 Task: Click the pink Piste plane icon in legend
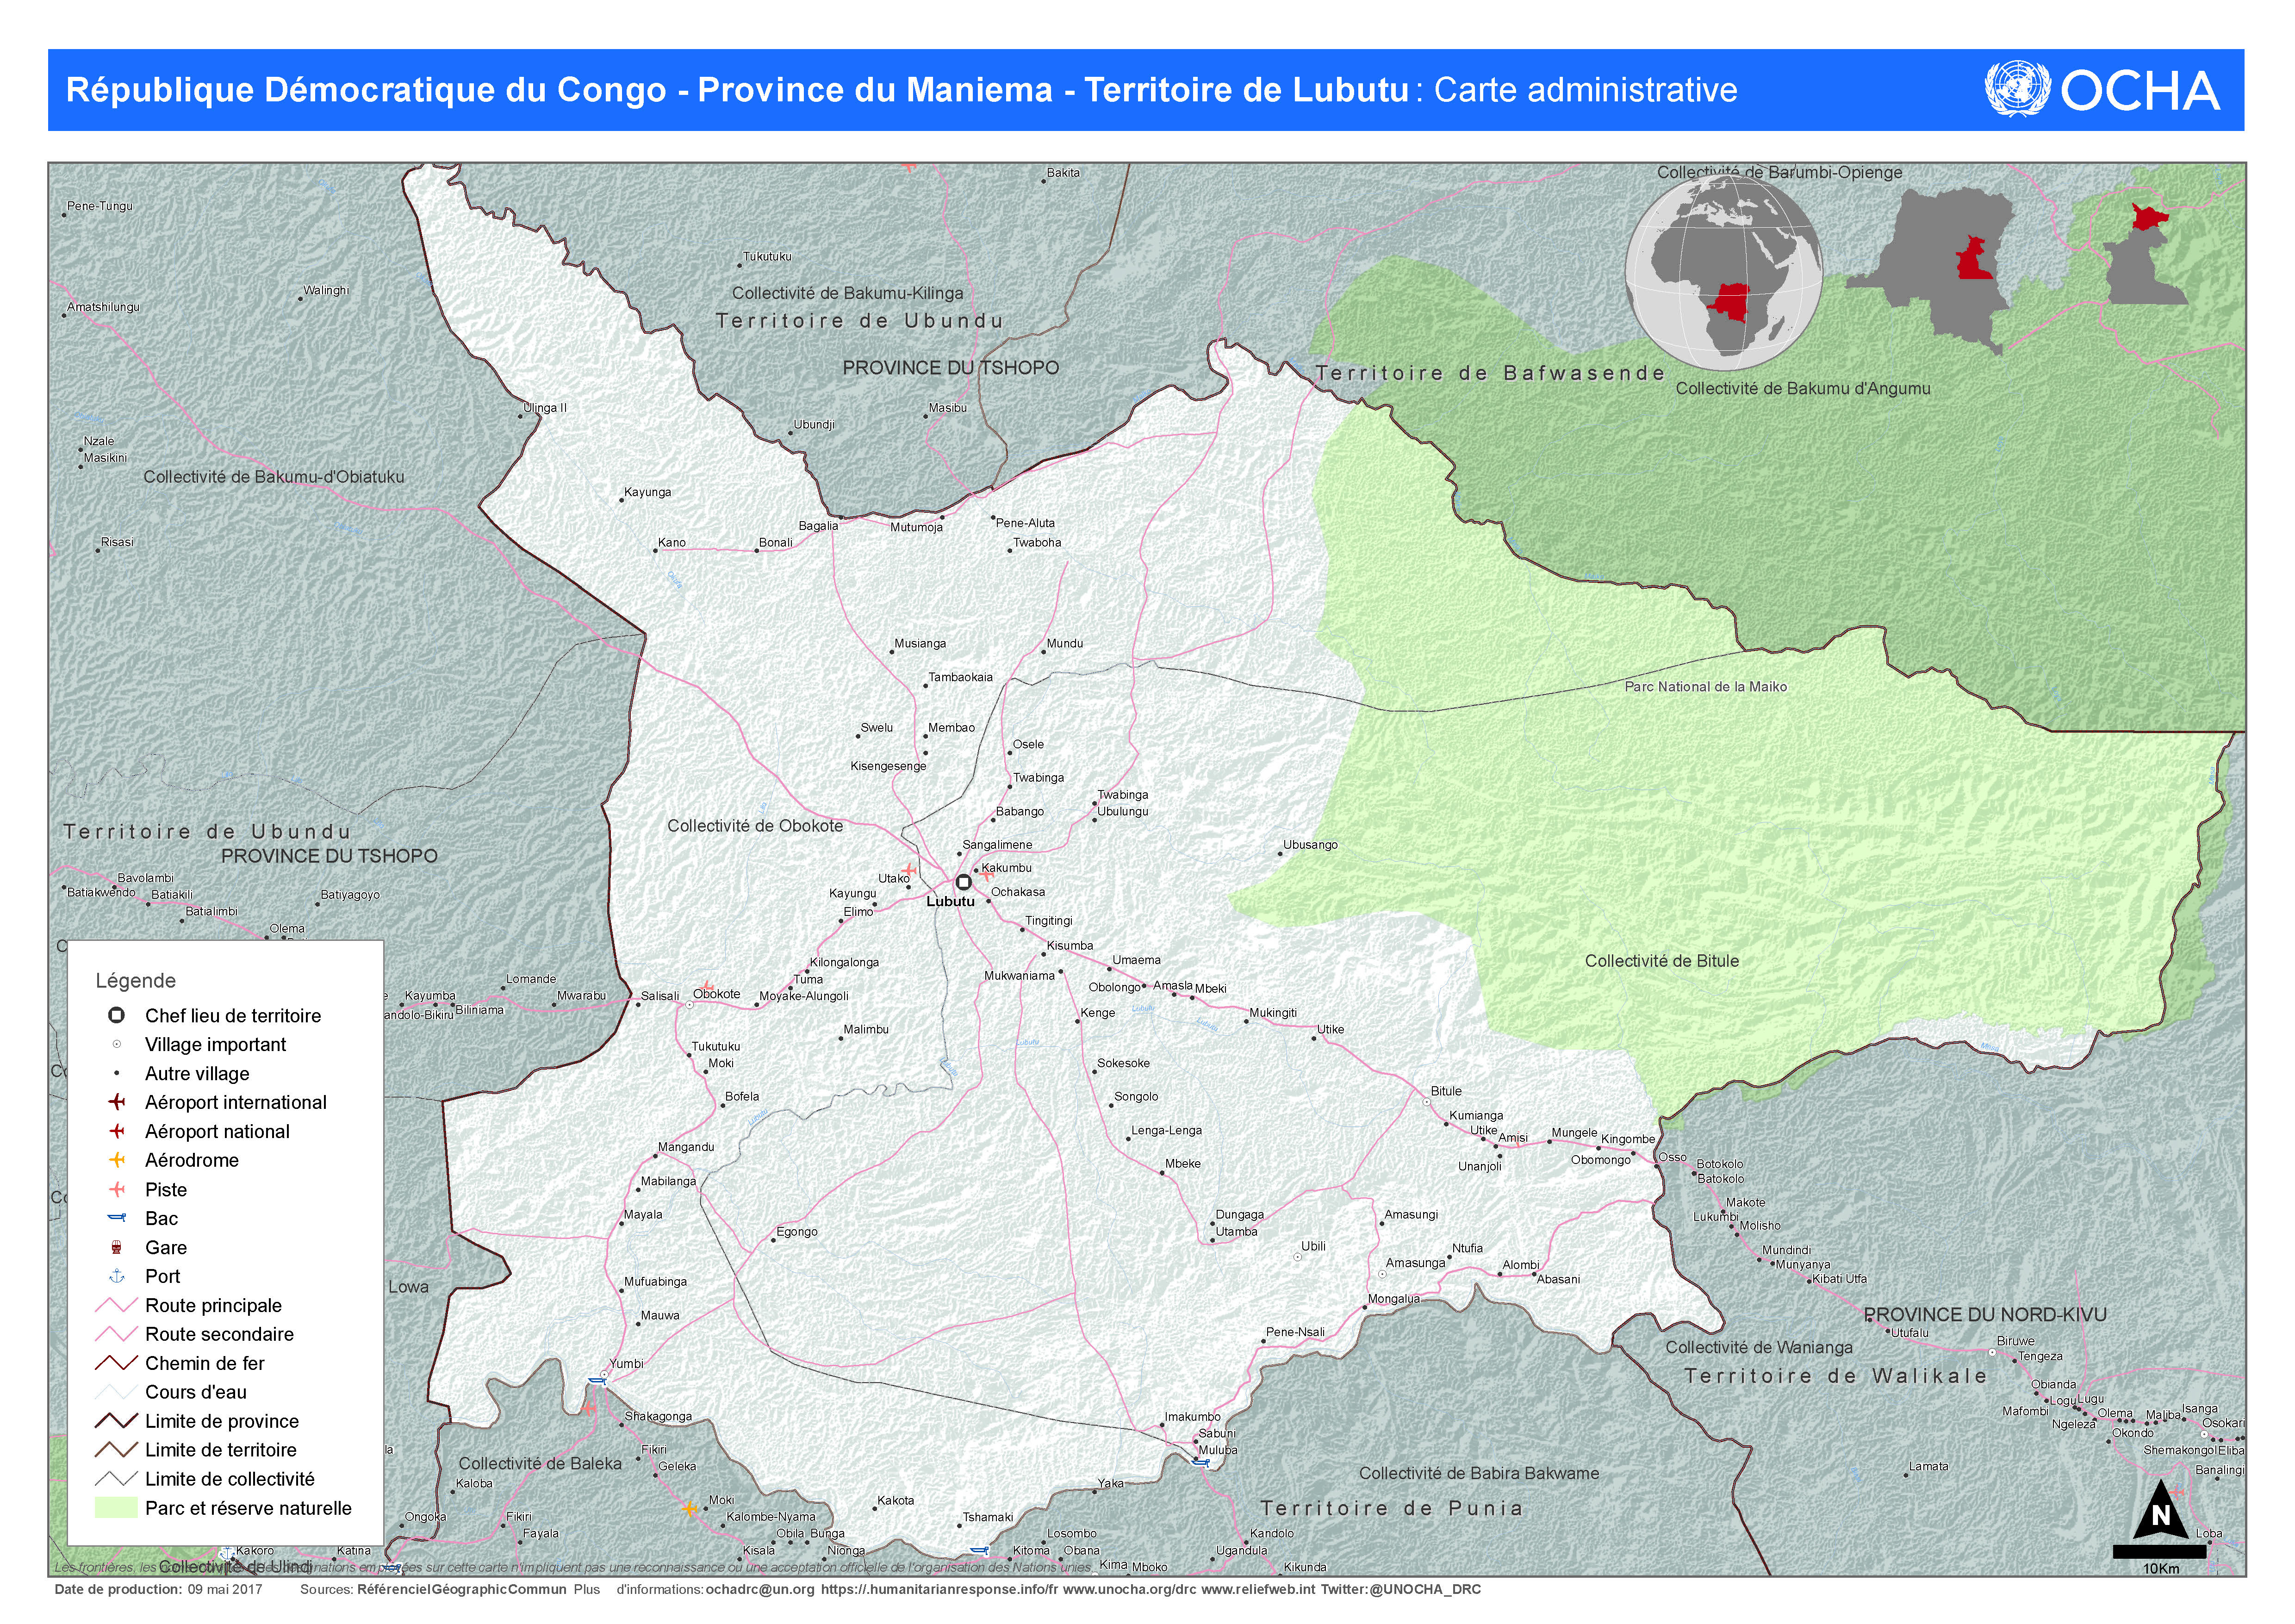click(117, 1189)
